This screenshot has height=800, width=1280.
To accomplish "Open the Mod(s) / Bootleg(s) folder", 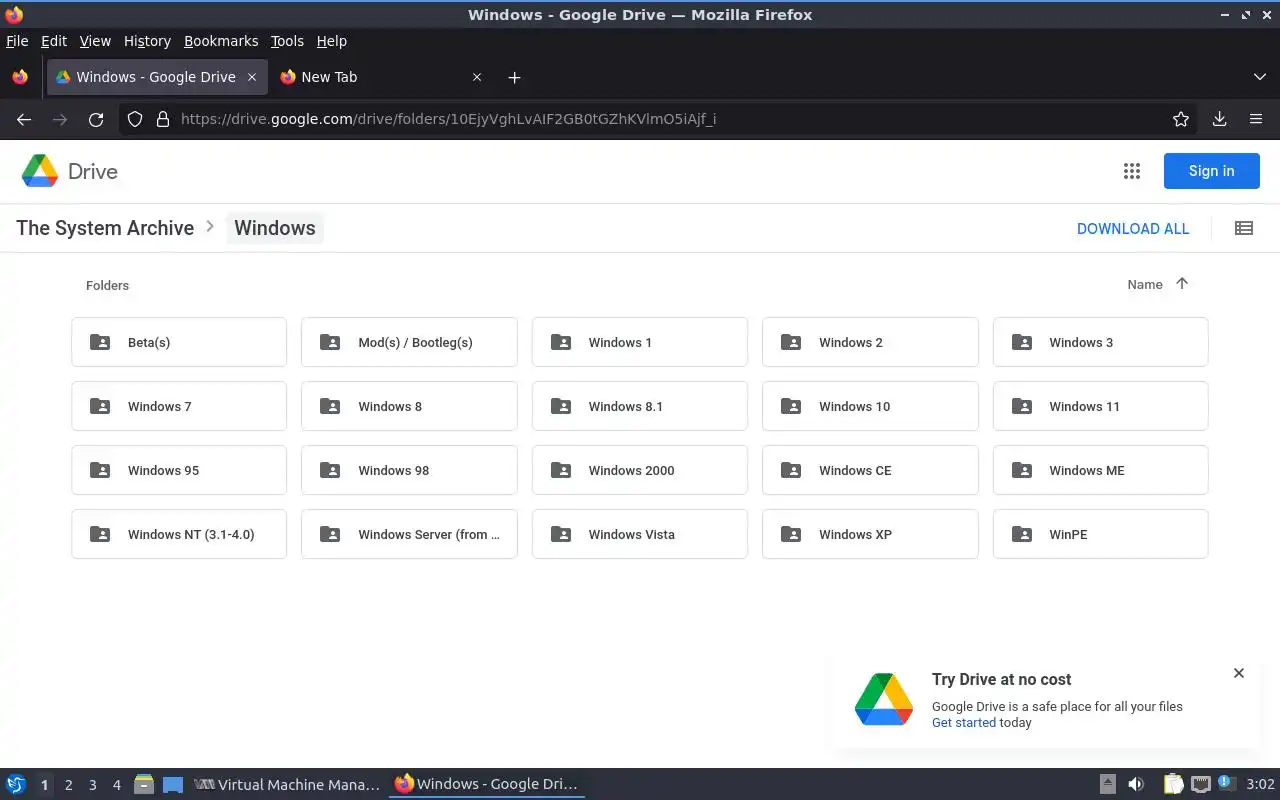I will pos(409,342).
